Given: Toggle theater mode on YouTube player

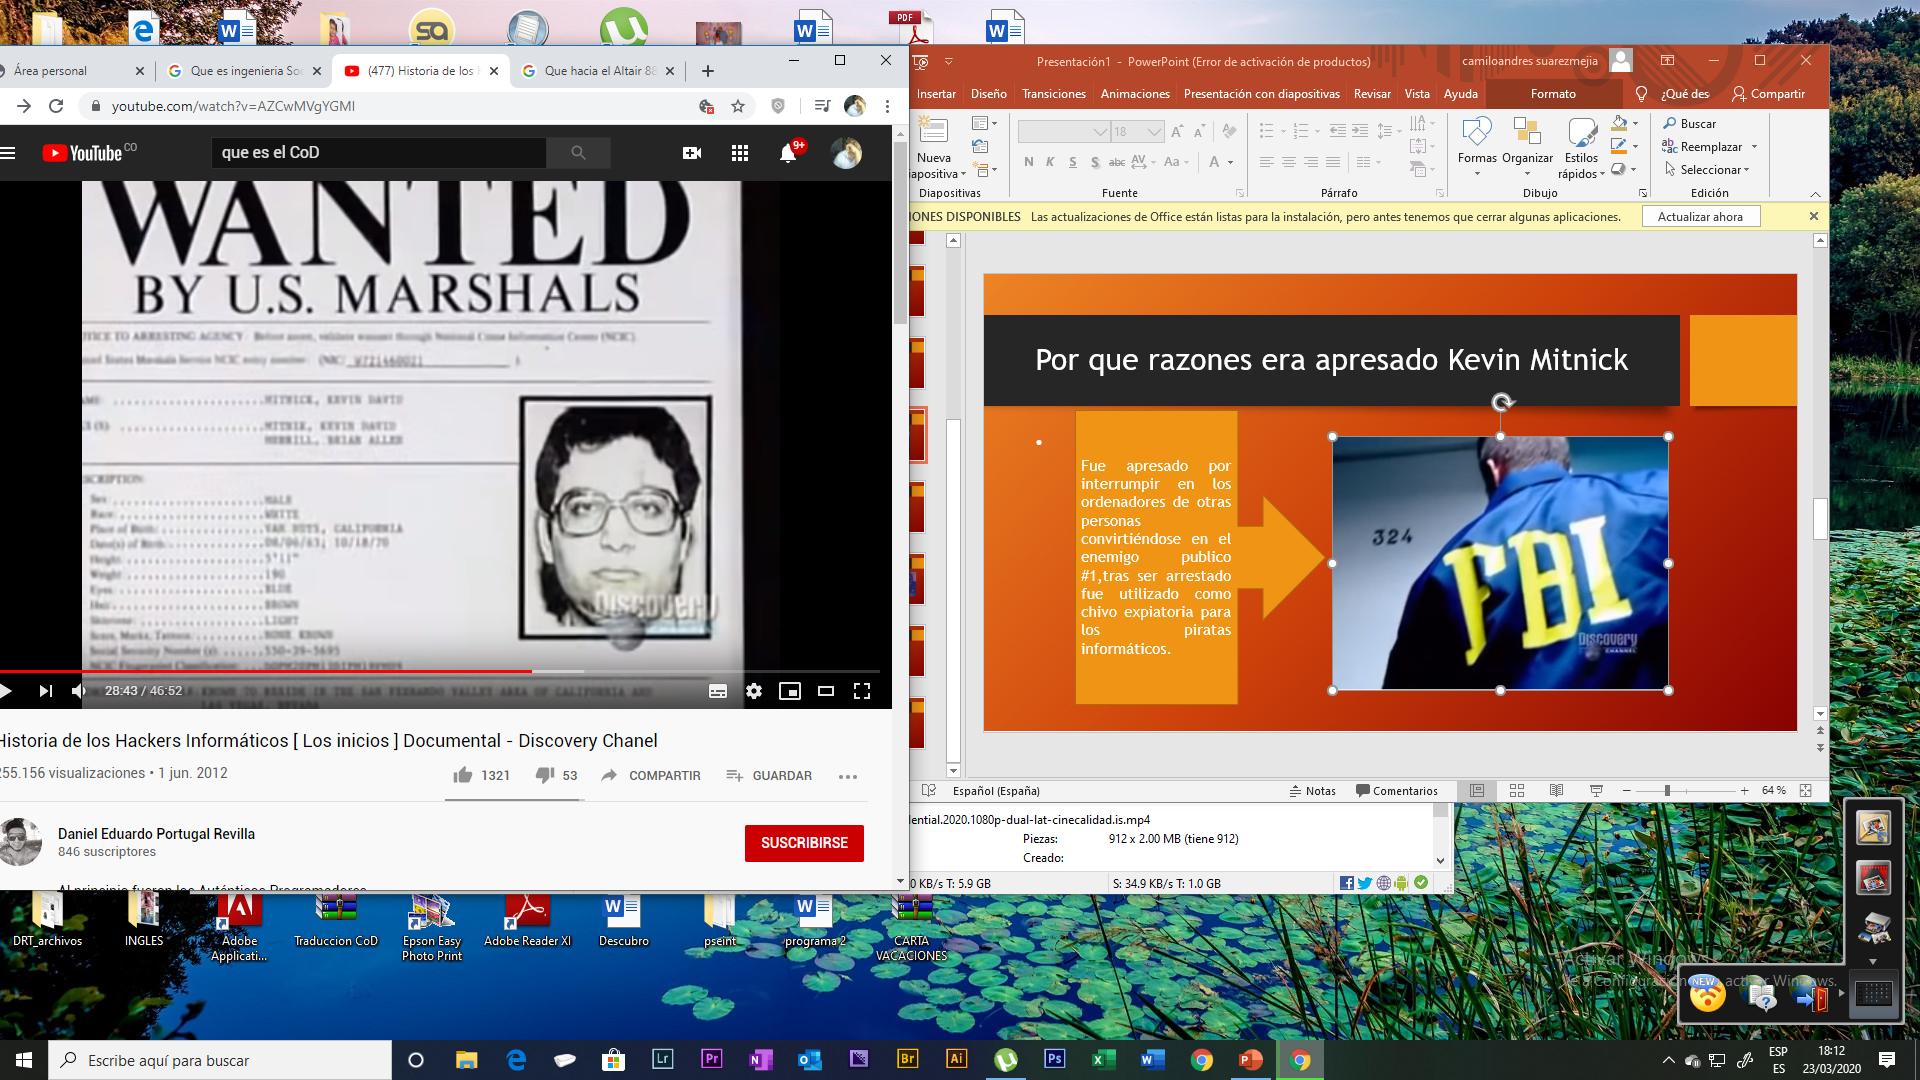Looking at the screenshot, I should pyautogui.click(x=826, y=691).
